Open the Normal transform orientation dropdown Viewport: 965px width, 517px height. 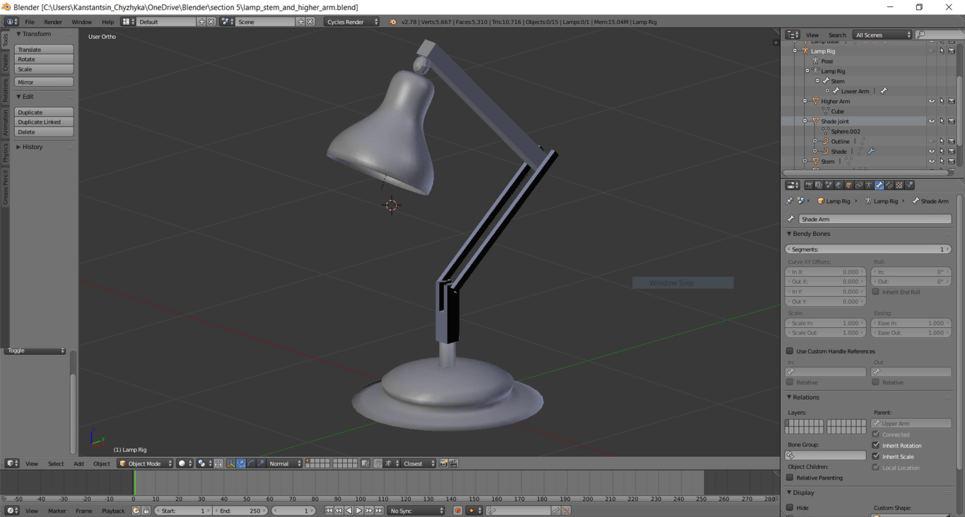click(285, 463)
